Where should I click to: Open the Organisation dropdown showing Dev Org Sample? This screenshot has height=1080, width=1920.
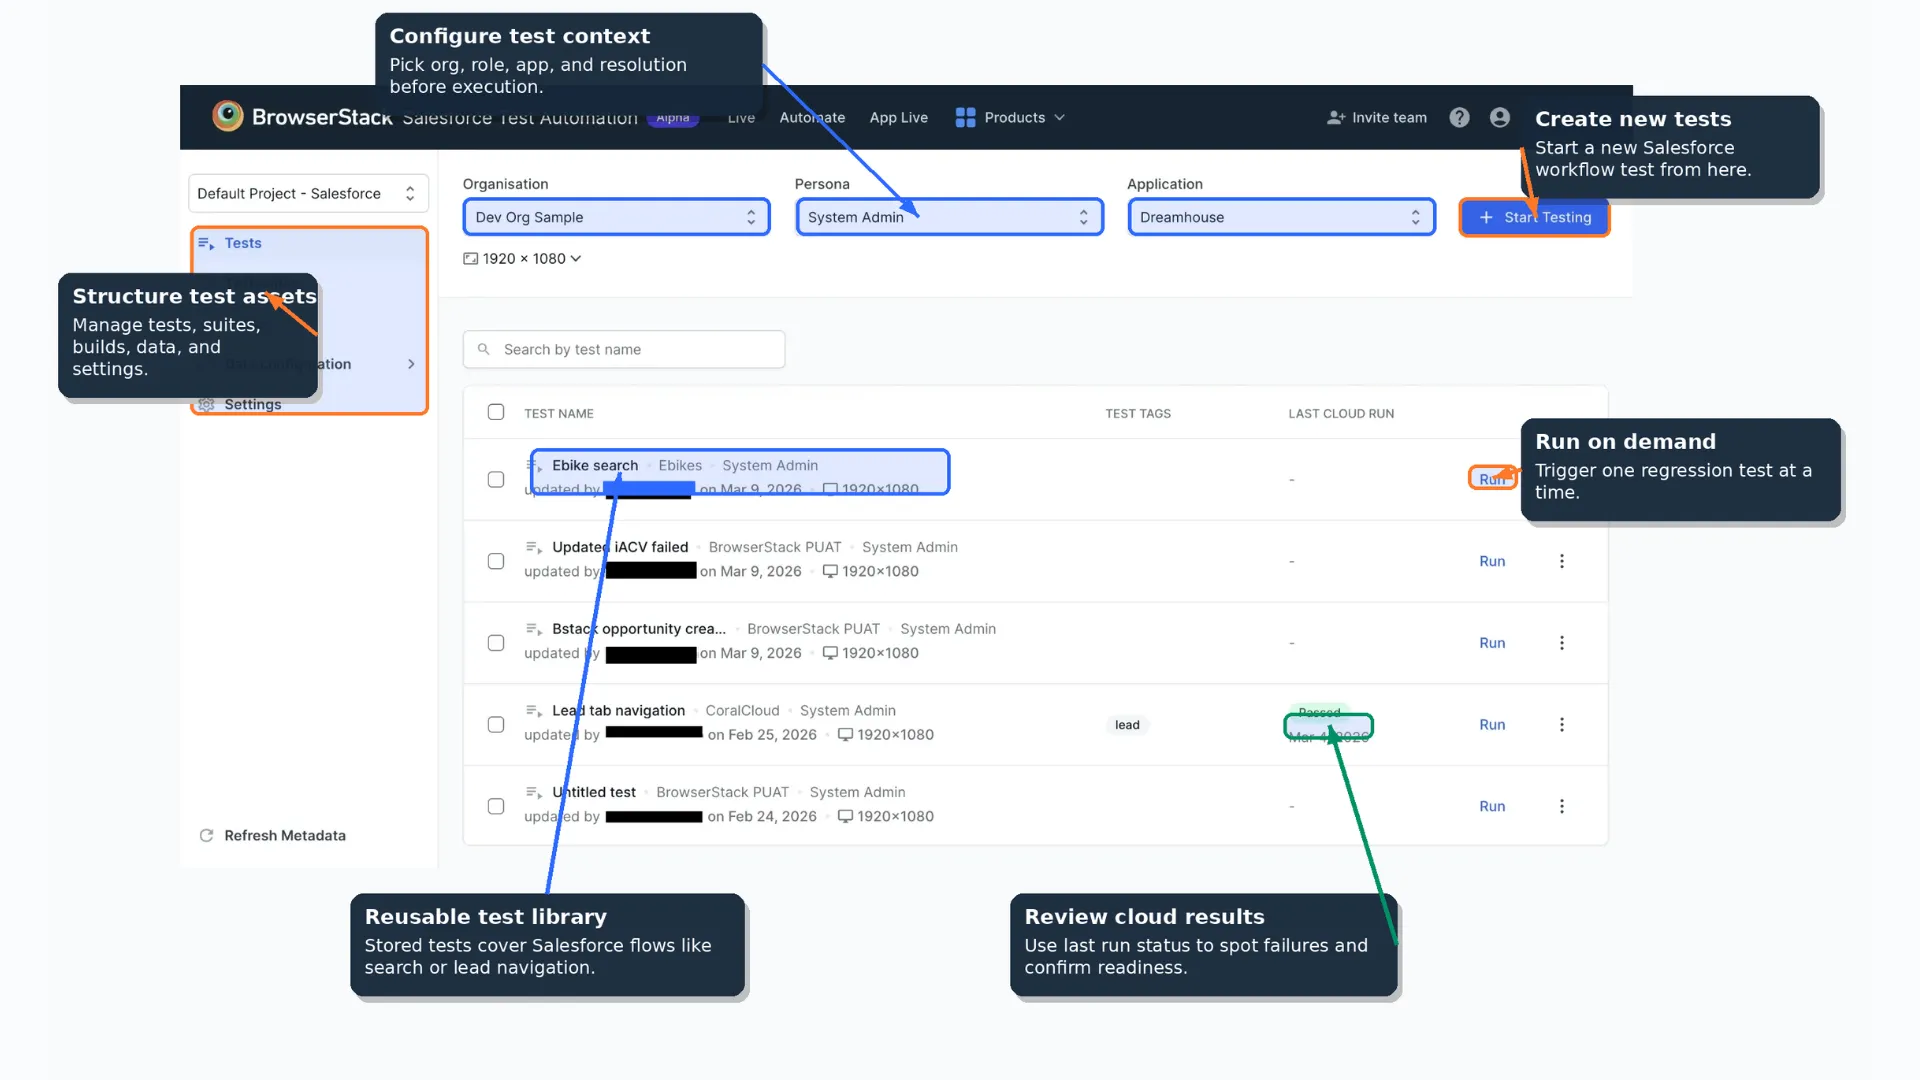(x=616, y=217)
